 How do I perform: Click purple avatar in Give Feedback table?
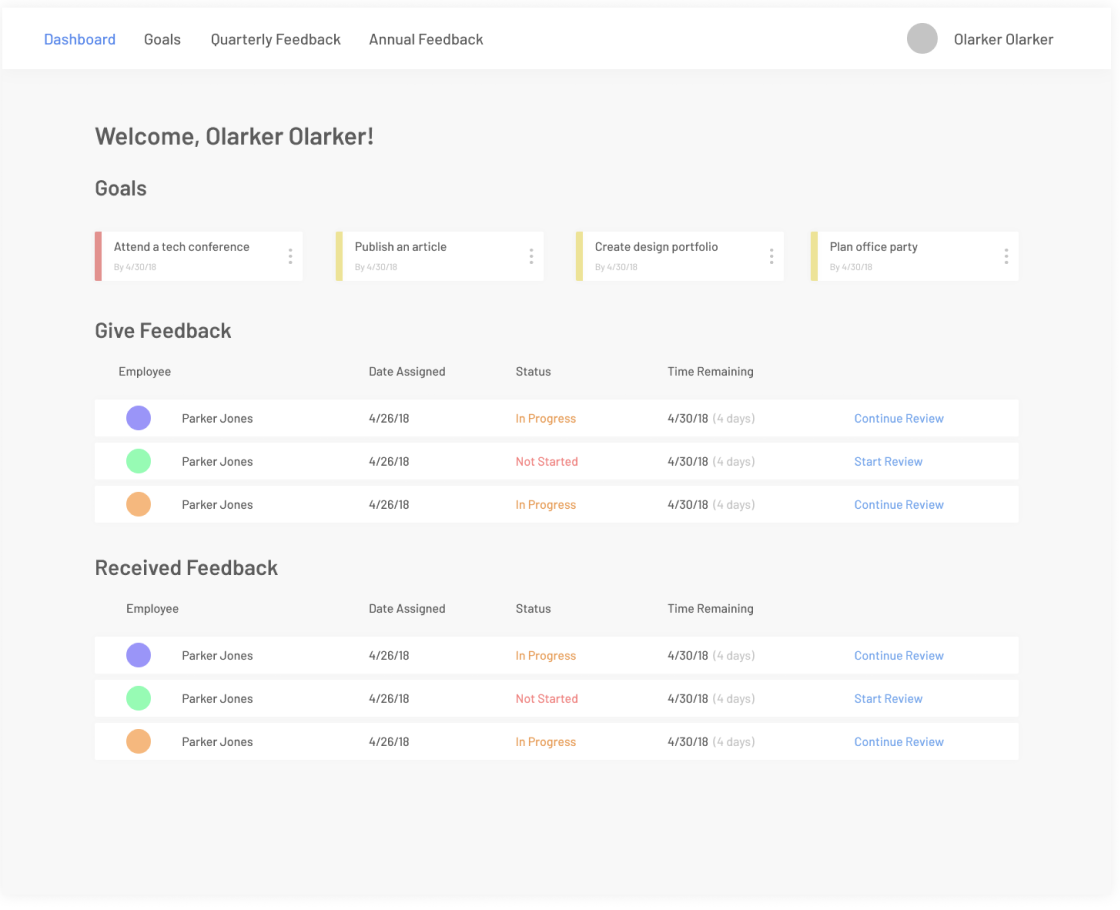point(139,418)
